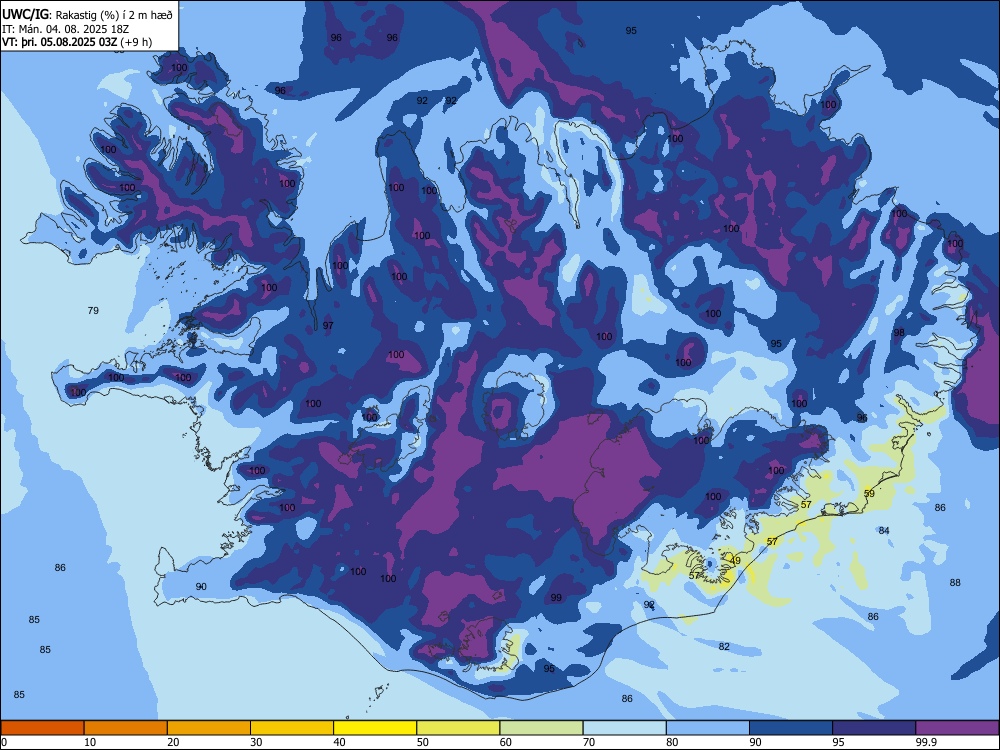This screenshot has height=750, width=1000.
Task: Select the 95–99.9 indigo legend swatch
Action: (874, 728)
